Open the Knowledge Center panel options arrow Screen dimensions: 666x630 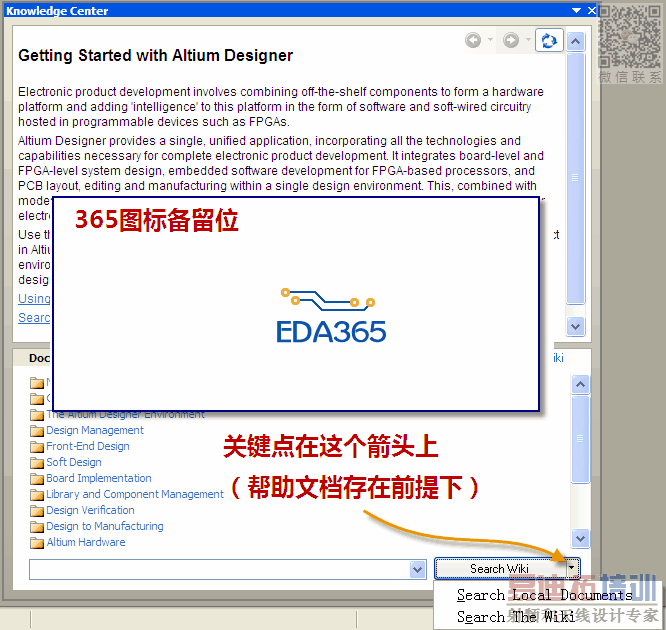click(576, 11)
